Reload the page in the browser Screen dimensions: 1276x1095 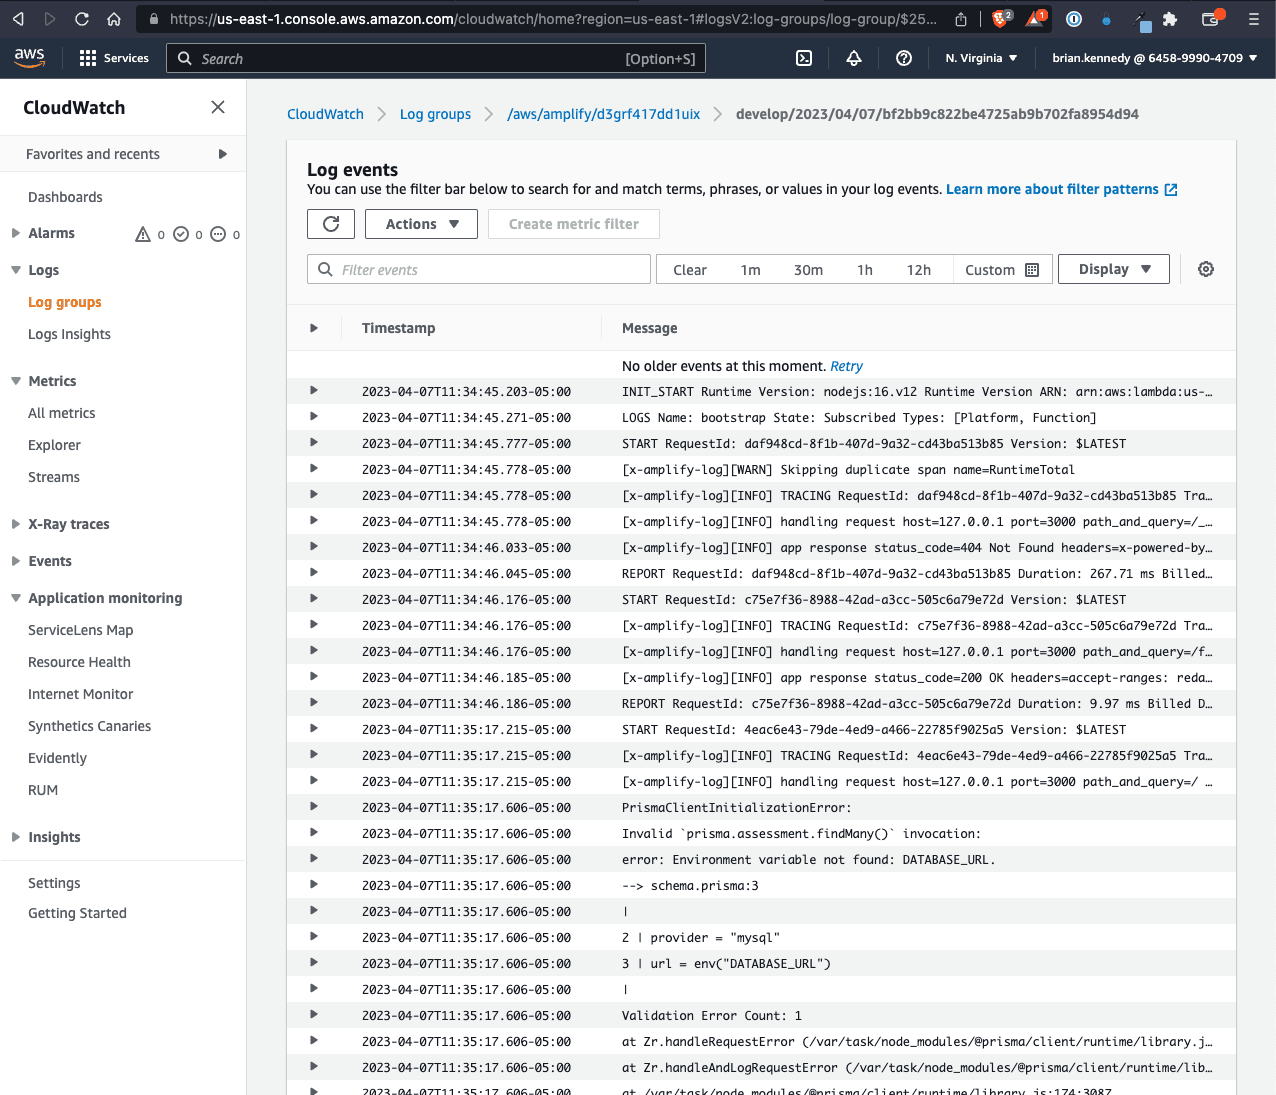click(x=82, y=19)
